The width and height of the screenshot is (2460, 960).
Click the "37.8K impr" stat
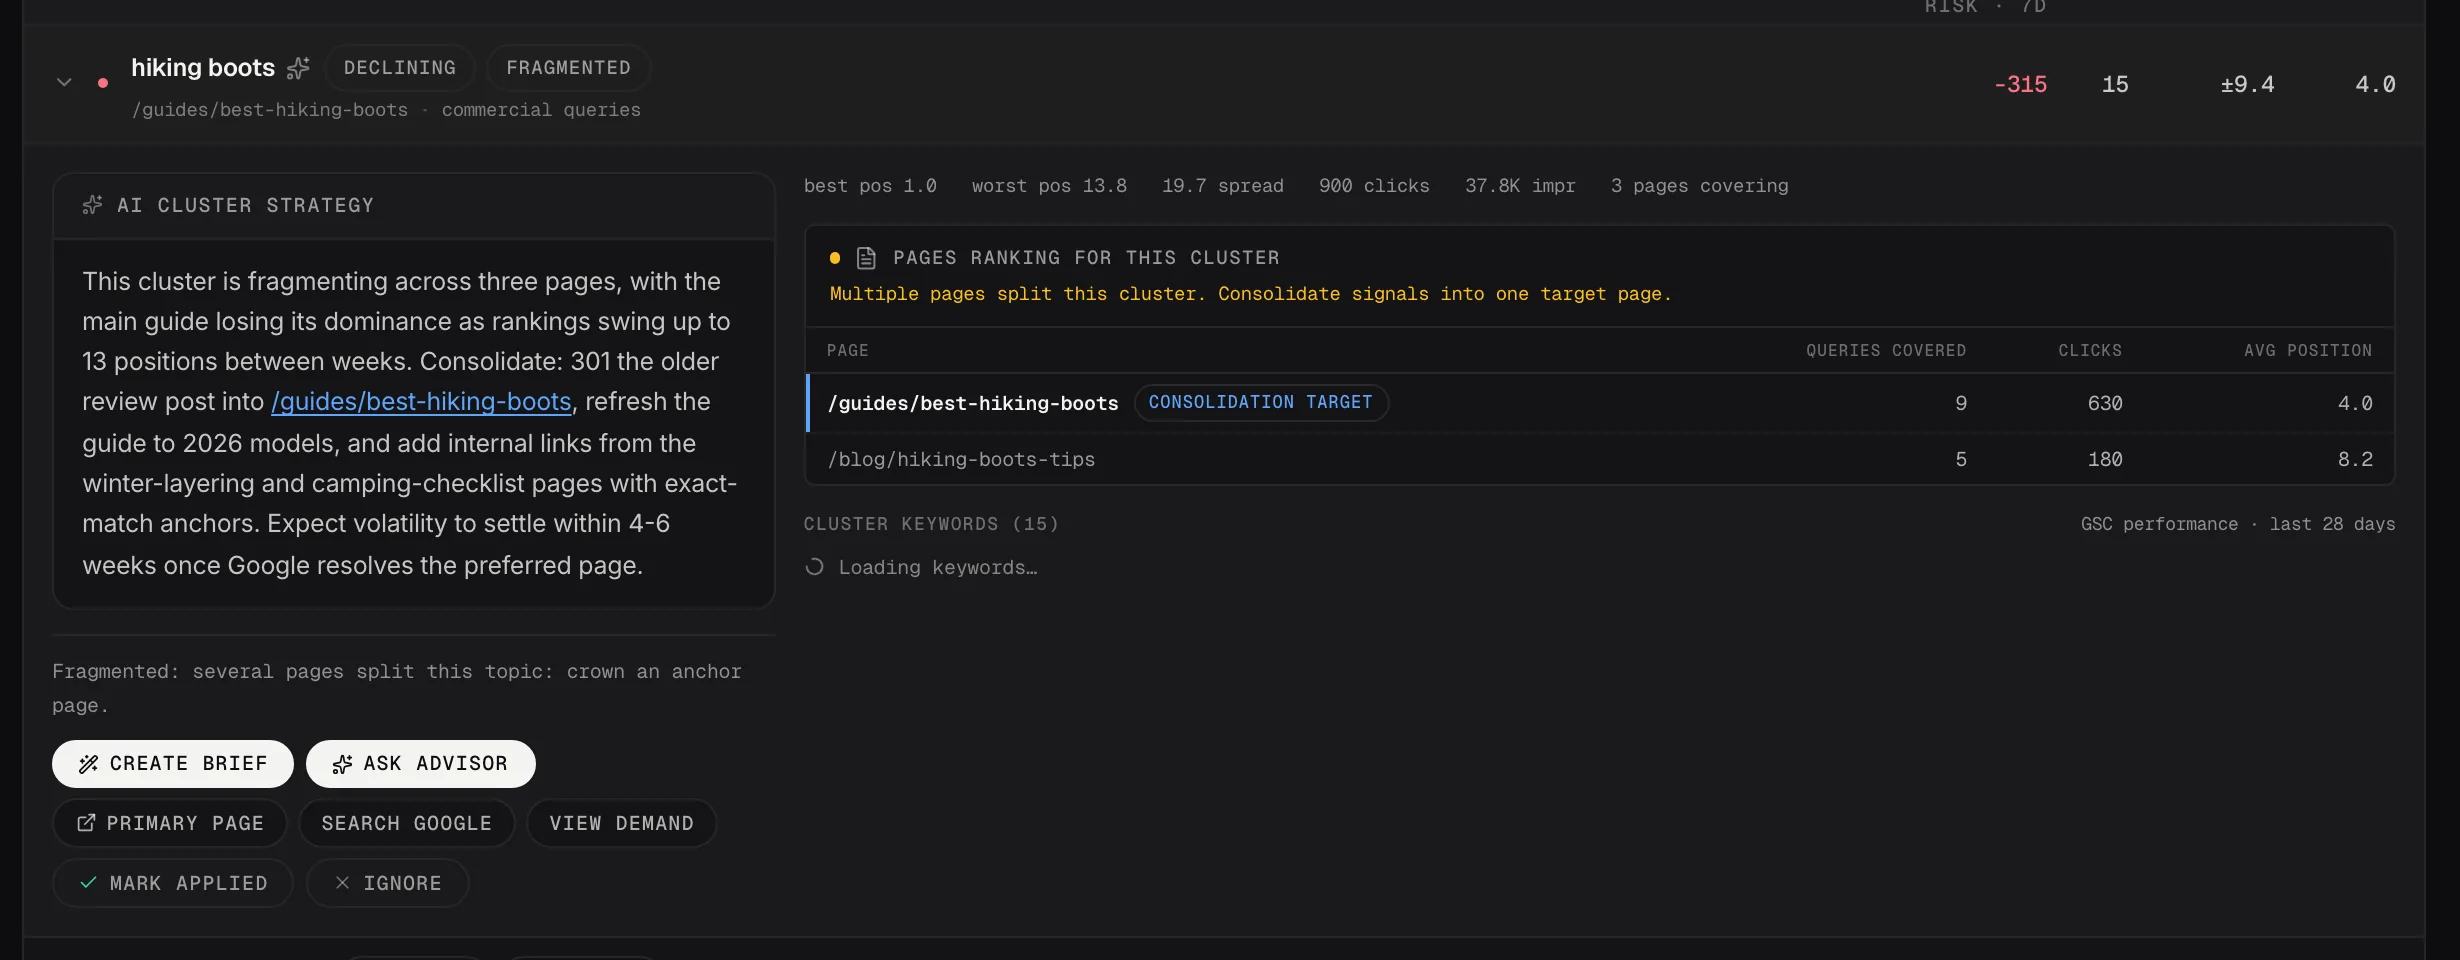(1520, 186)
